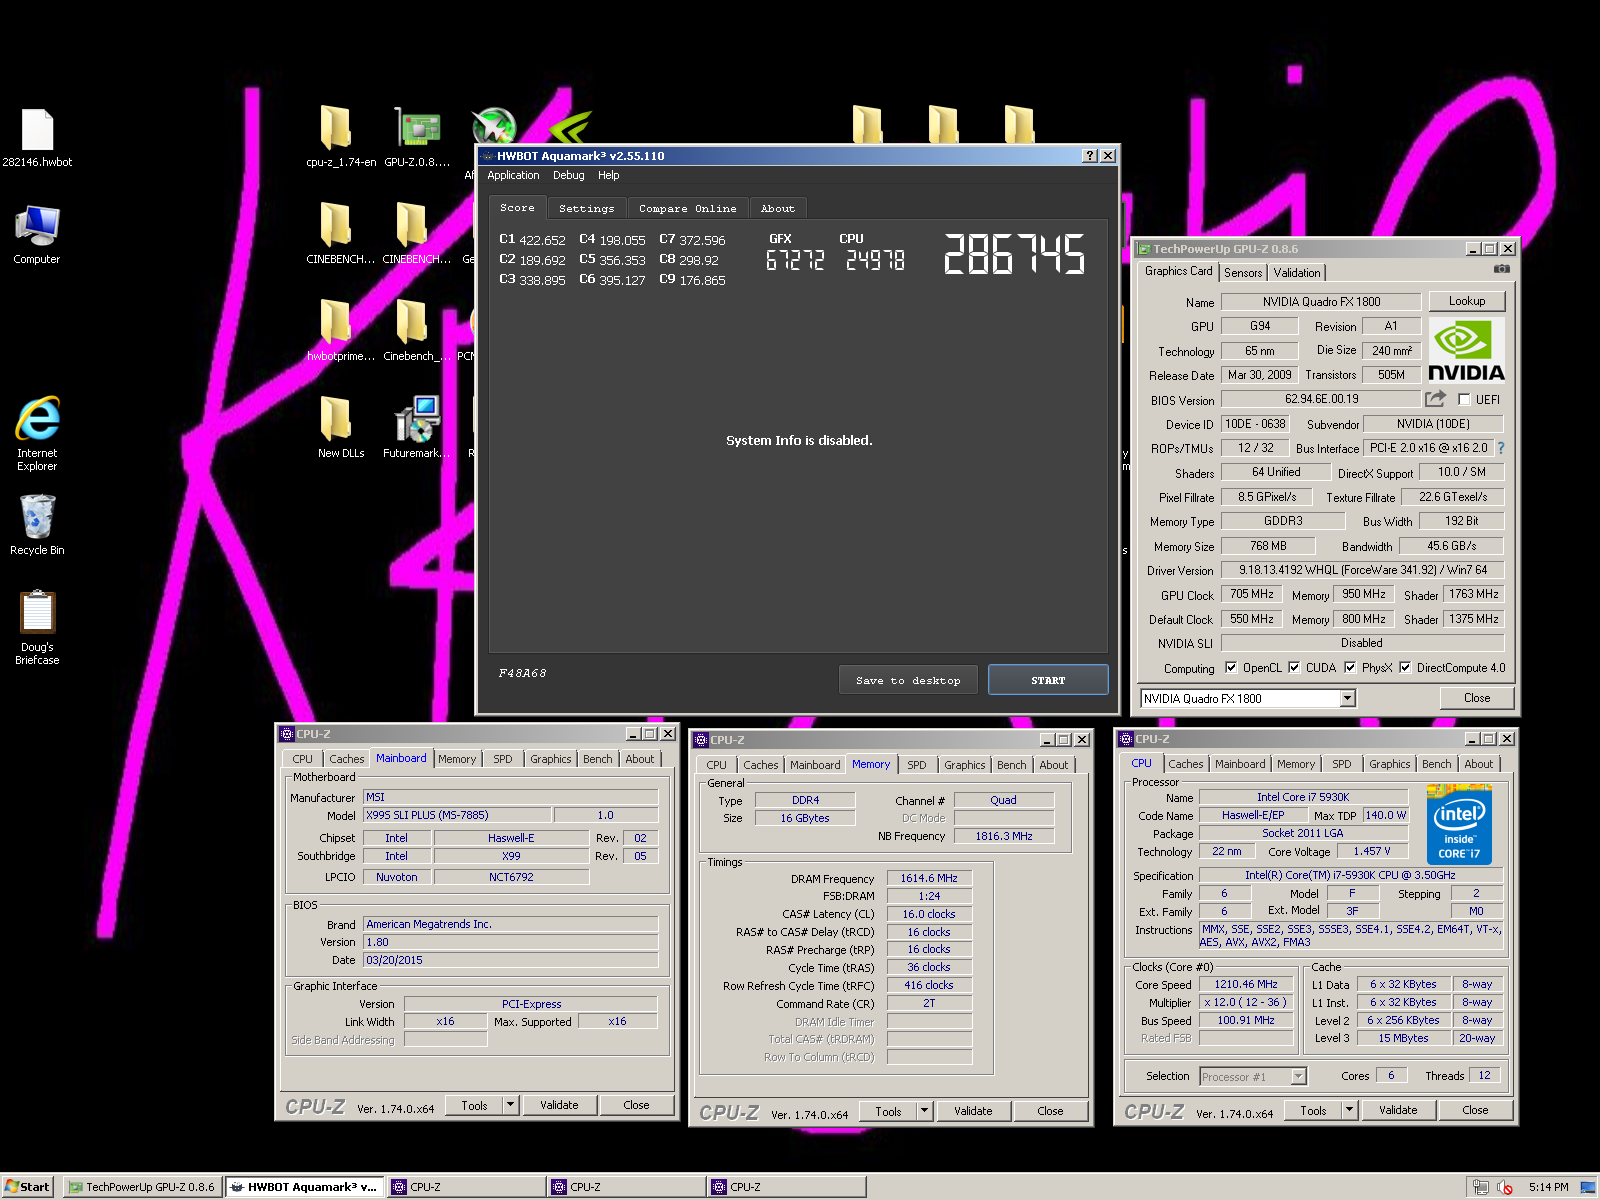Image resolution: width=1600 pixels, height=1200 pixels.
Task: Open the hwbotprime folder icon
Action: point(340,331)
